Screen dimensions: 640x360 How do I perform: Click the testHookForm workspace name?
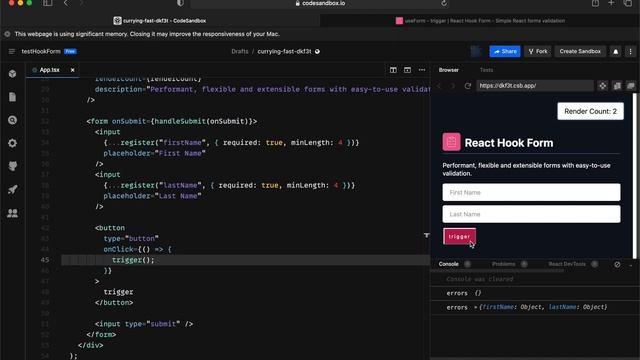point(41,51)
